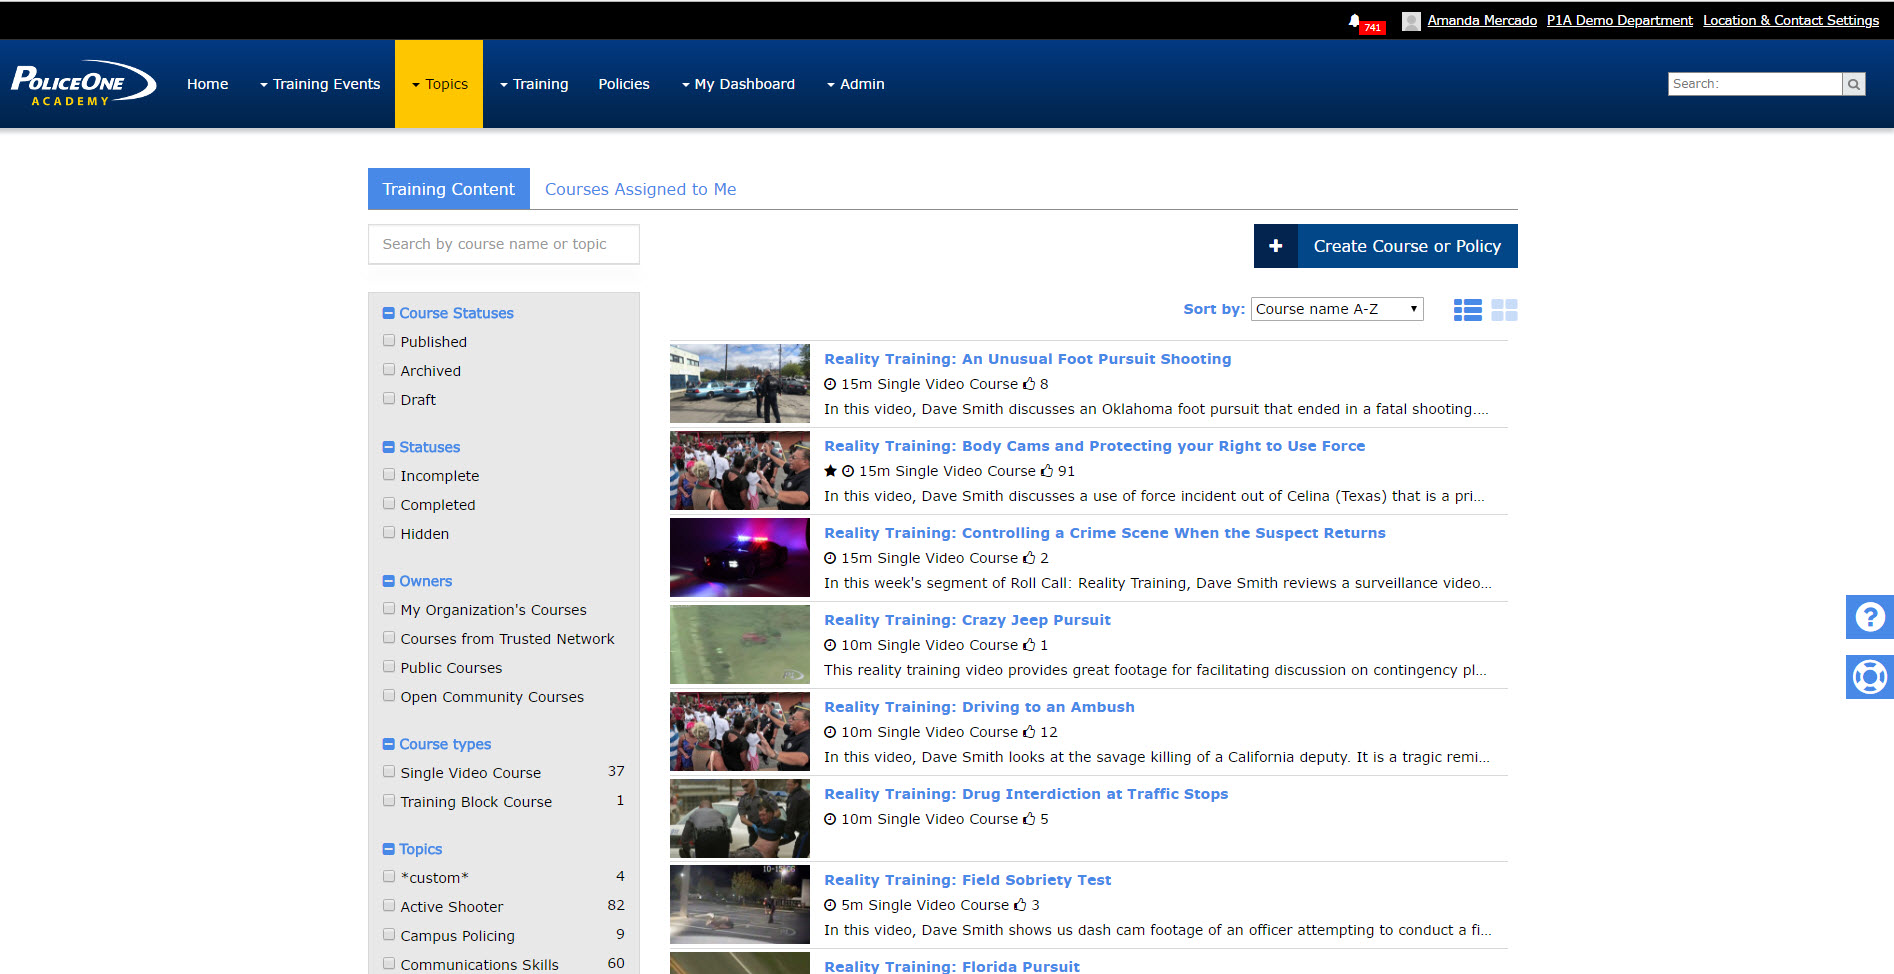Open Policies in the navigation bar
1894x974 pixels.
[624, 84]
